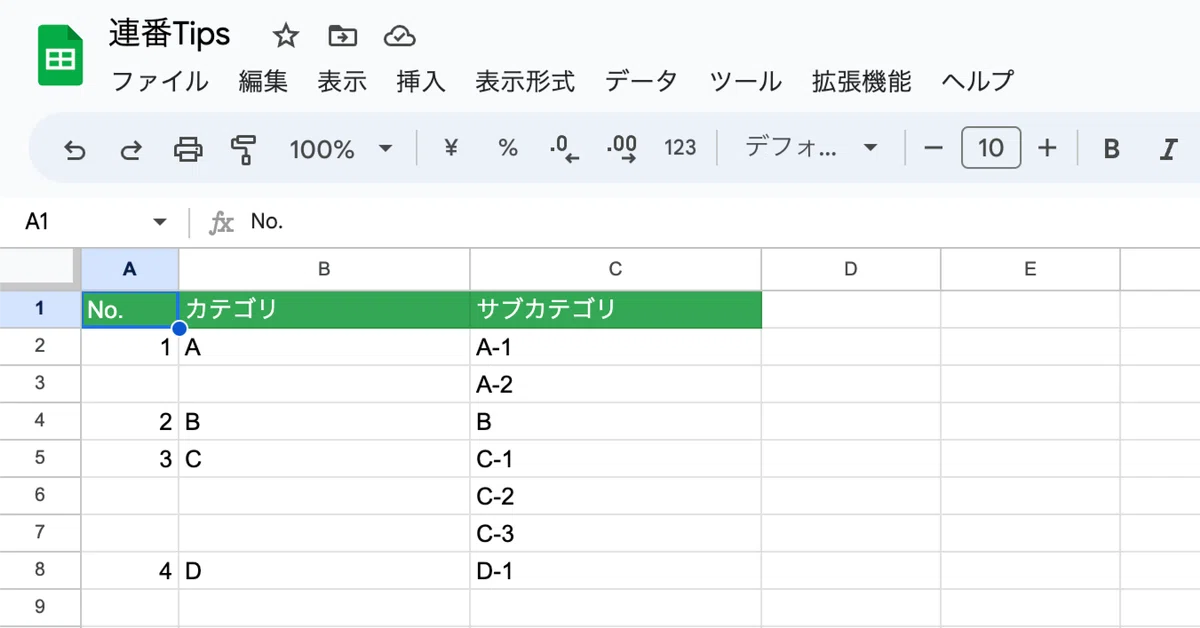1200x628 pixels.
Task: Toggle italic formatting
Action: [1167, 149]
